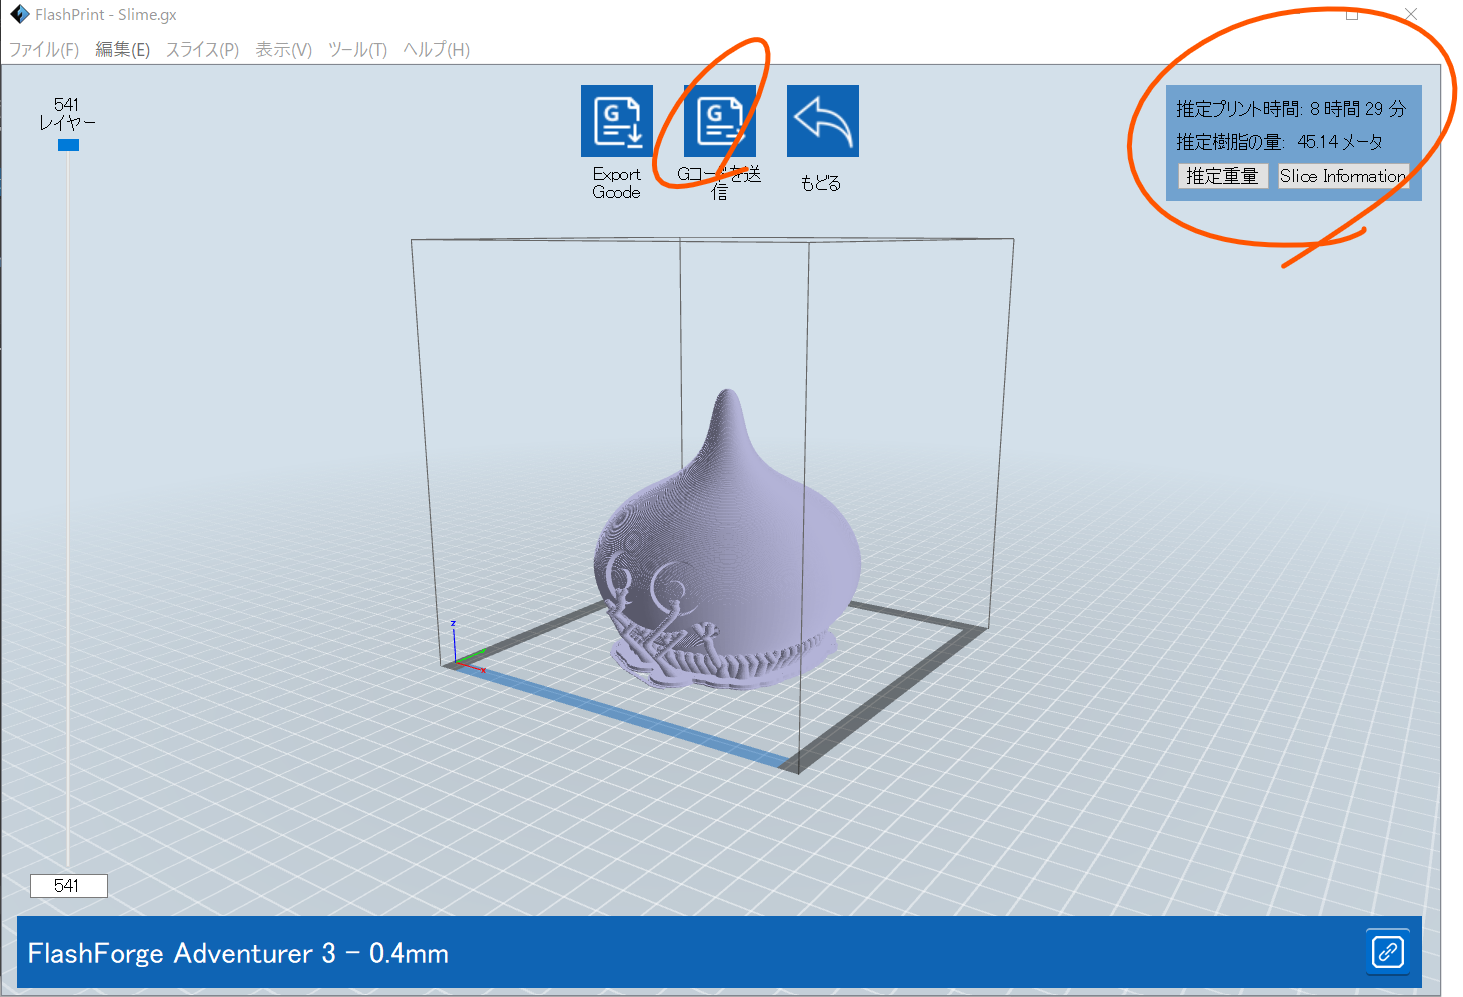Screen dimensions: 1463x997
Task: Open the スライス(P) menu
Action: (x=202, y=49)
